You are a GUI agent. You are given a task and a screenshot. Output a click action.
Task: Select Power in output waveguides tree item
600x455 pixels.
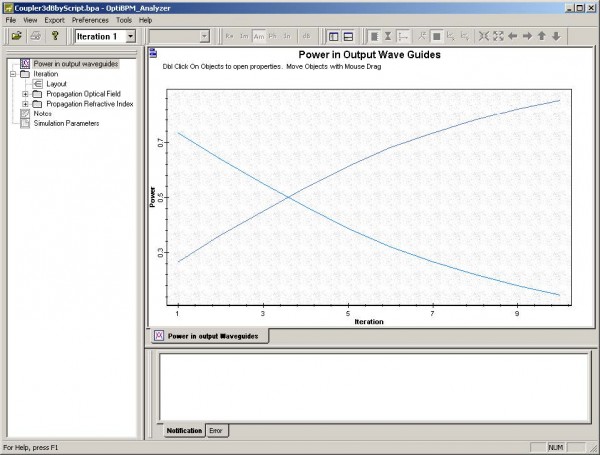tap(76, 64)
